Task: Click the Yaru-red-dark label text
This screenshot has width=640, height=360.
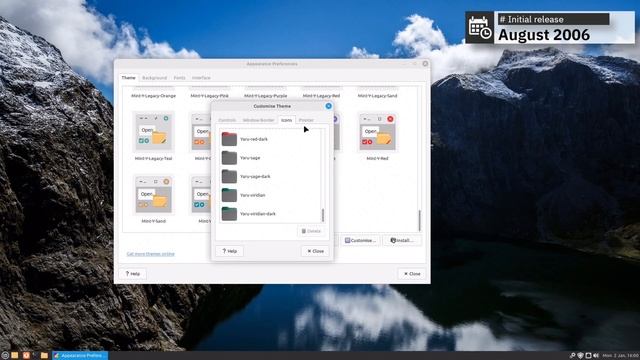Action: (254, 139)
